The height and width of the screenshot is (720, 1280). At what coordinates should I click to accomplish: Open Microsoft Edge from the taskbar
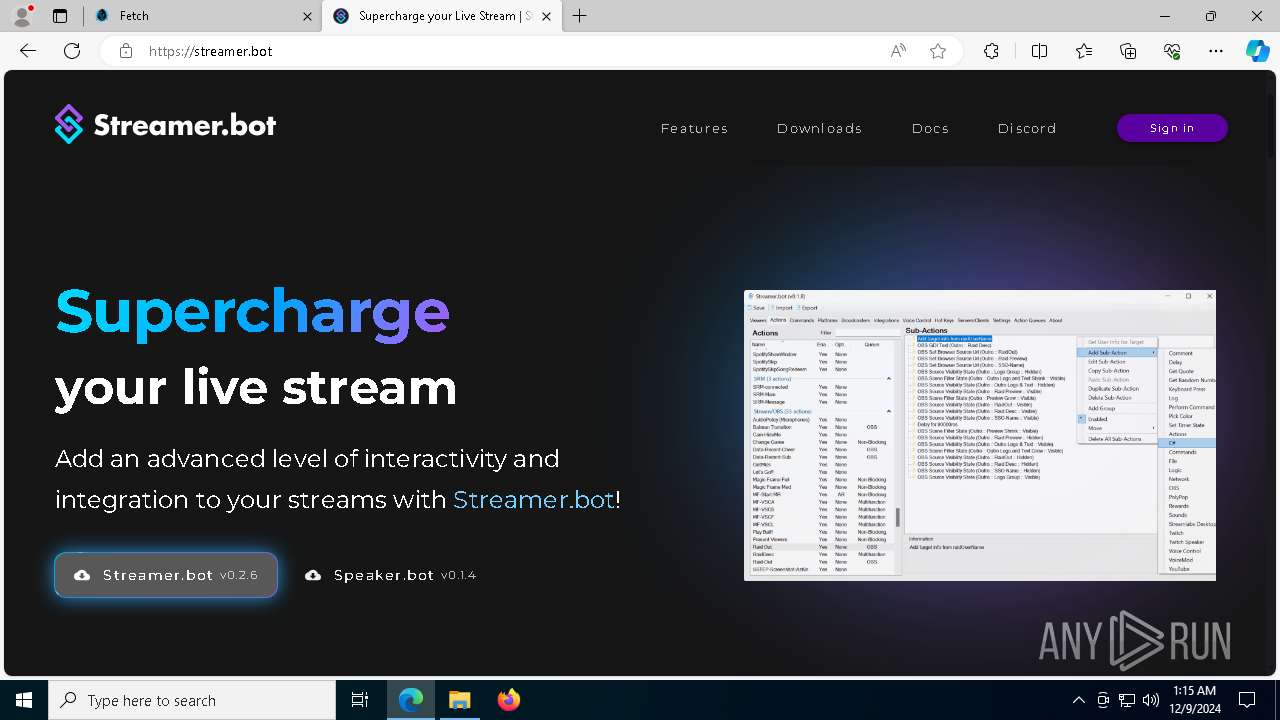411,700
